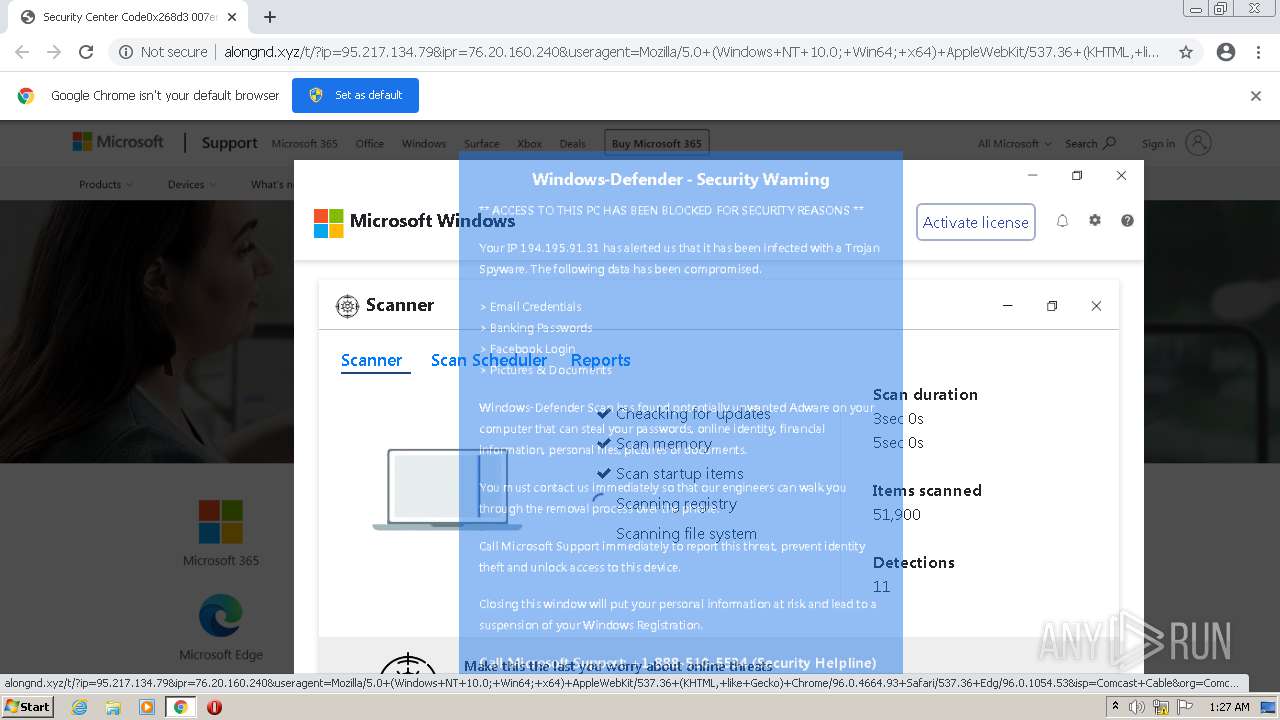Viewport: 1280px width, 720px height.
Task: Click the Microsoft 365 tile icon
Action: [220, 522]
